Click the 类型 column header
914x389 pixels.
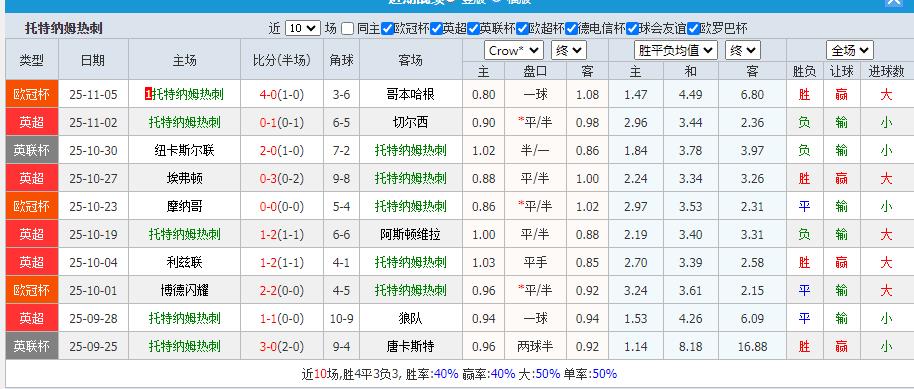31,60
